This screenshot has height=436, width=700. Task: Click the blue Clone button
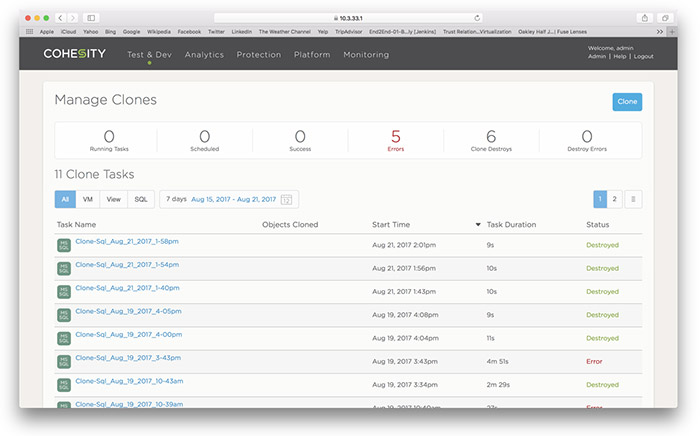(627, 102)
